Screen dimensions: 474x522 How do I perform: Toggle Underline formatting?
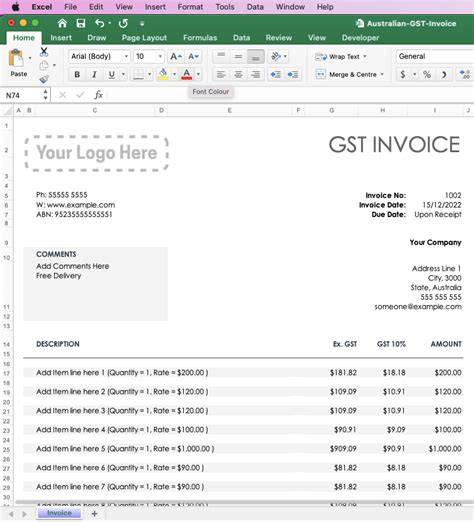coord(112,74)
